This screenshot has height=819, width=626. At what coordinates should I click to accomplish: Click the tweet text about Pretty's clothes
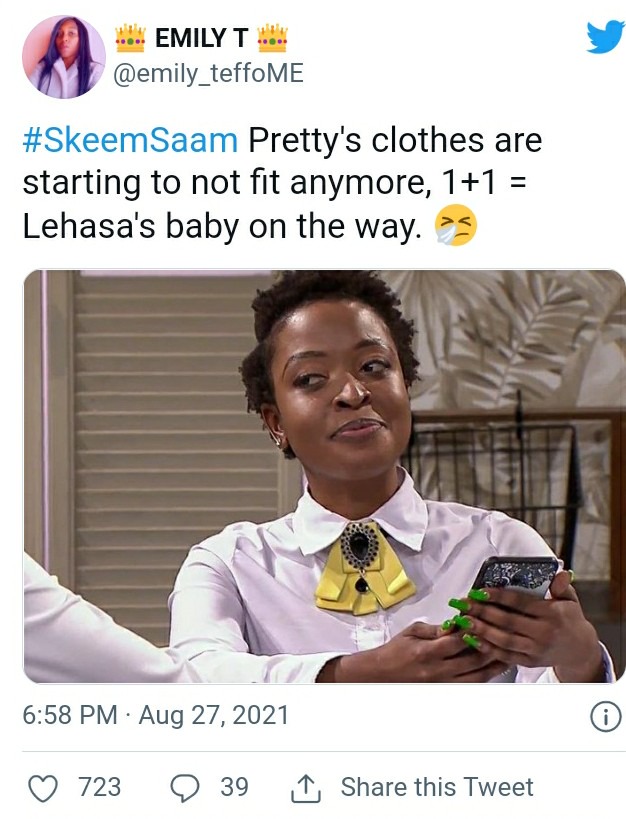coord(282,183)
